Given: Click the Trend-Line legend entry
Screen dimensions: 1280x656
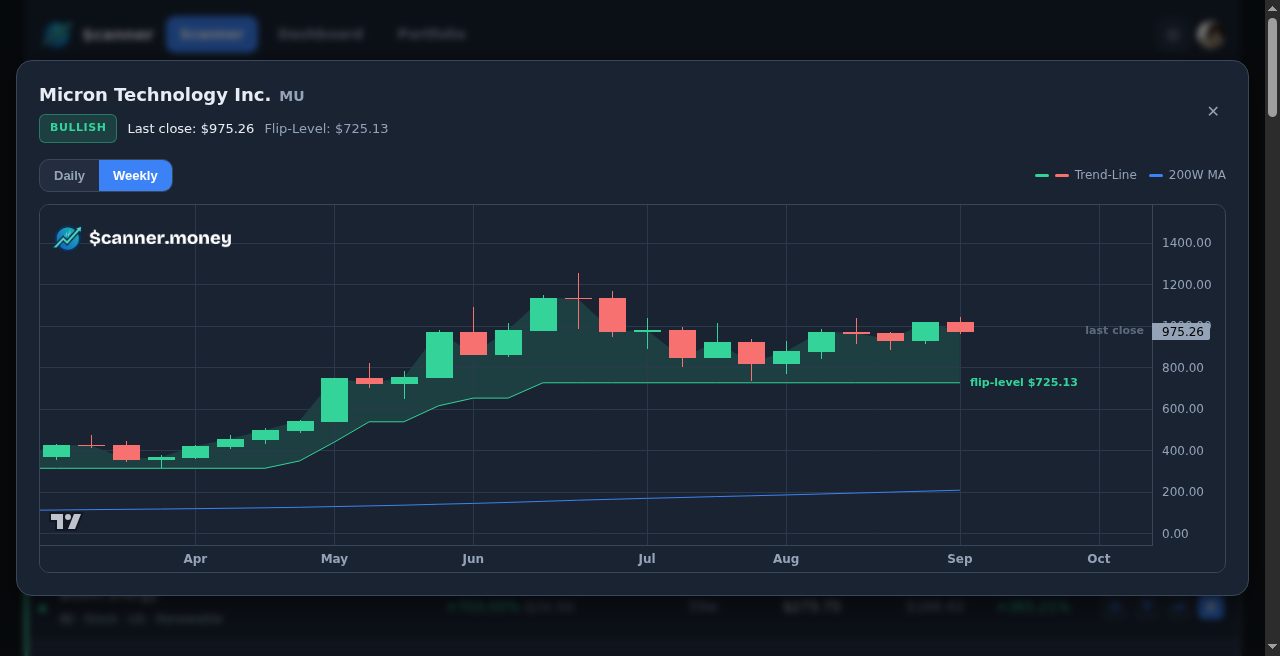Looking at the screenshot, I should pos(1086,175).
